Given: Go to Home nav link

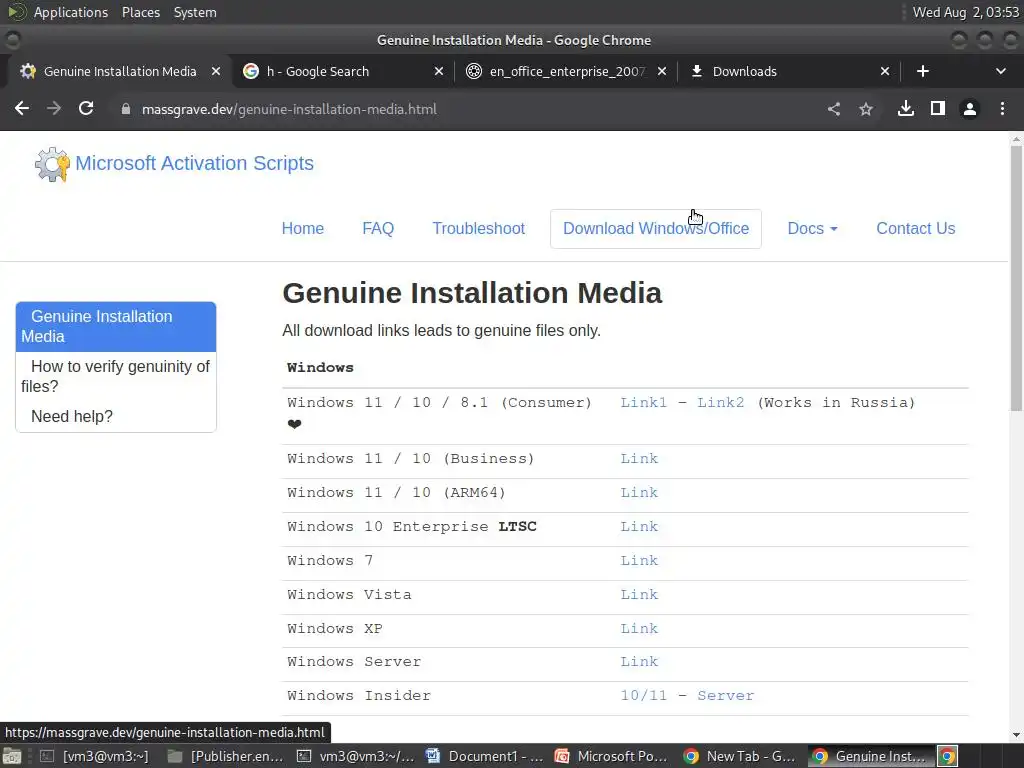Looking at the screenshot, I should point(302,229).
